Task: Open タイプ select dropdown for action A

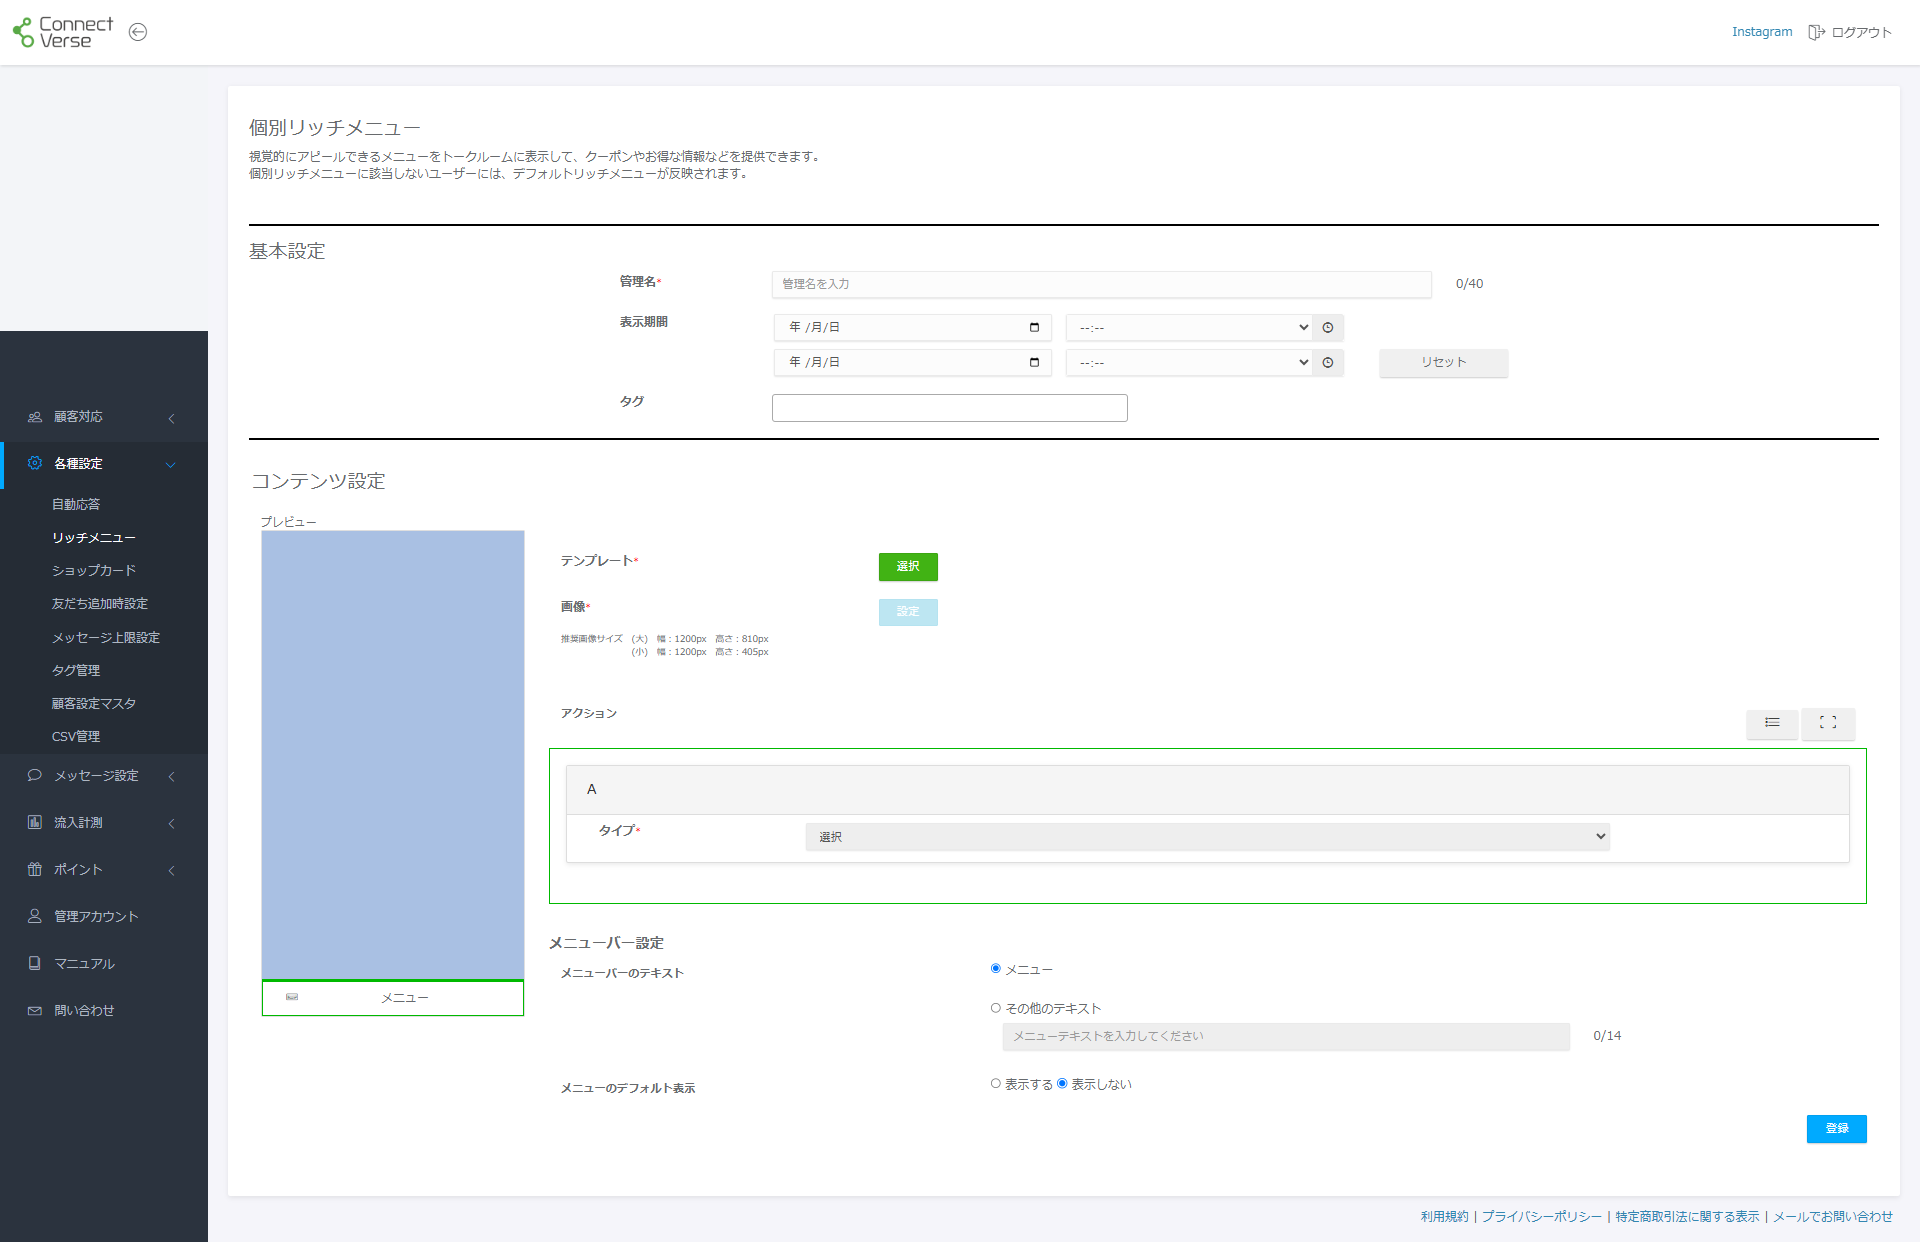Action: 1207,836
